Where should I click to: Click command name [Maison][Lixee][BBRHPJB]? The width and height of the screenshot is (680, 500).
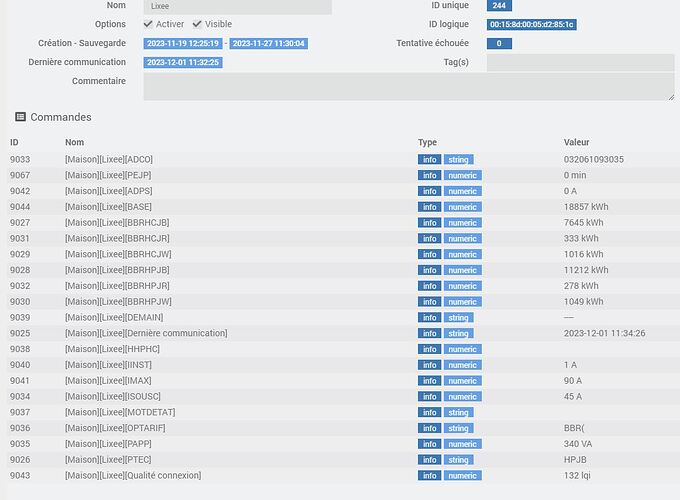point(117,270)
